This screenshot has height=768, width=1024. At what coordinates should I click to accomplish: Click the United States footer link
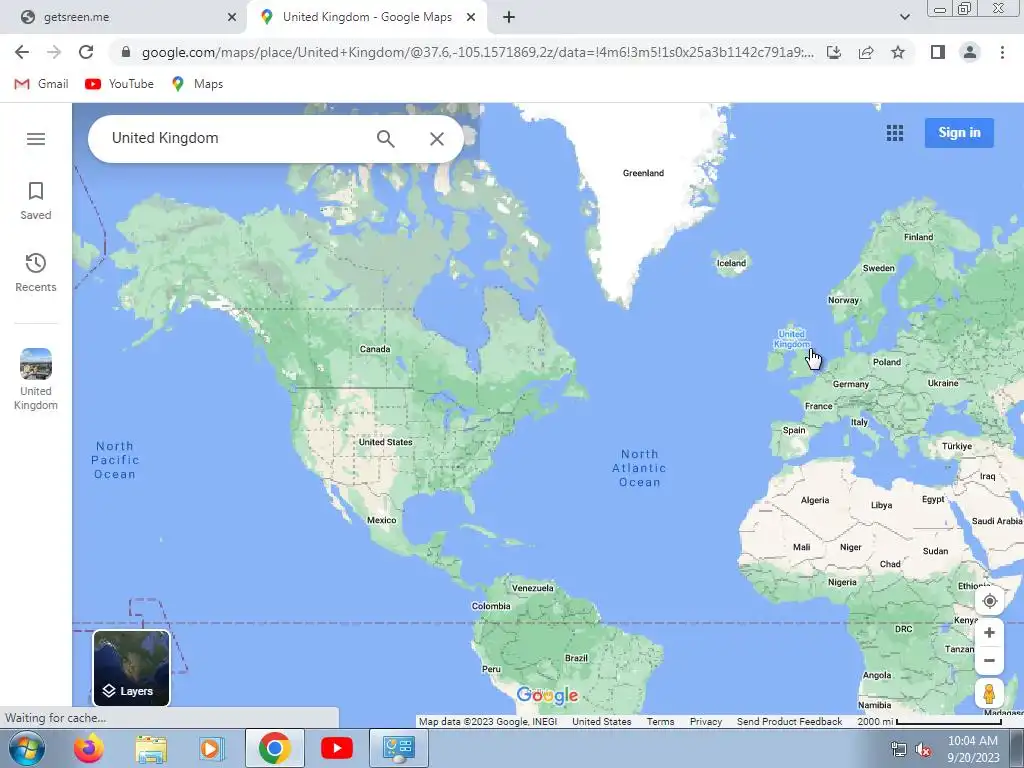pos(601,722)
